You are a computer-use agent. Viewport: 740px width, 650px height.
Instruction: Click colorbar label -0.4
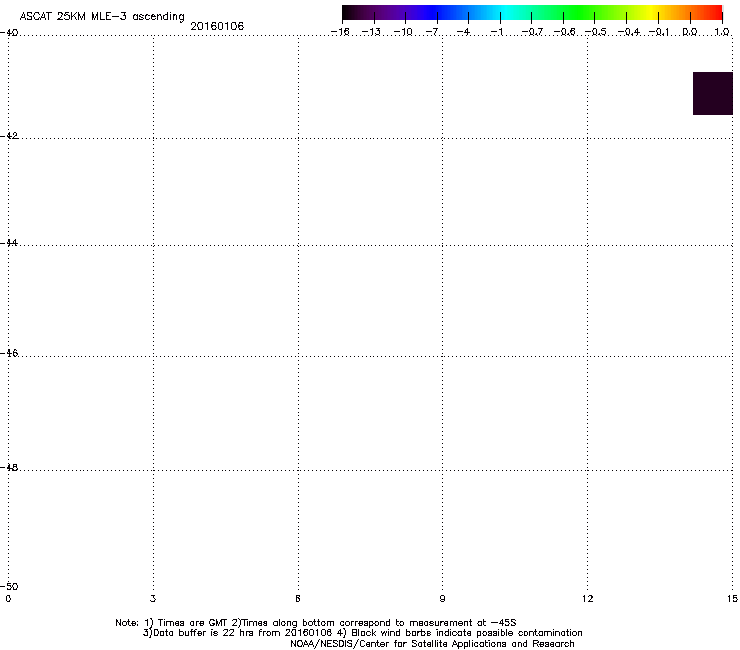click(629, 32)
